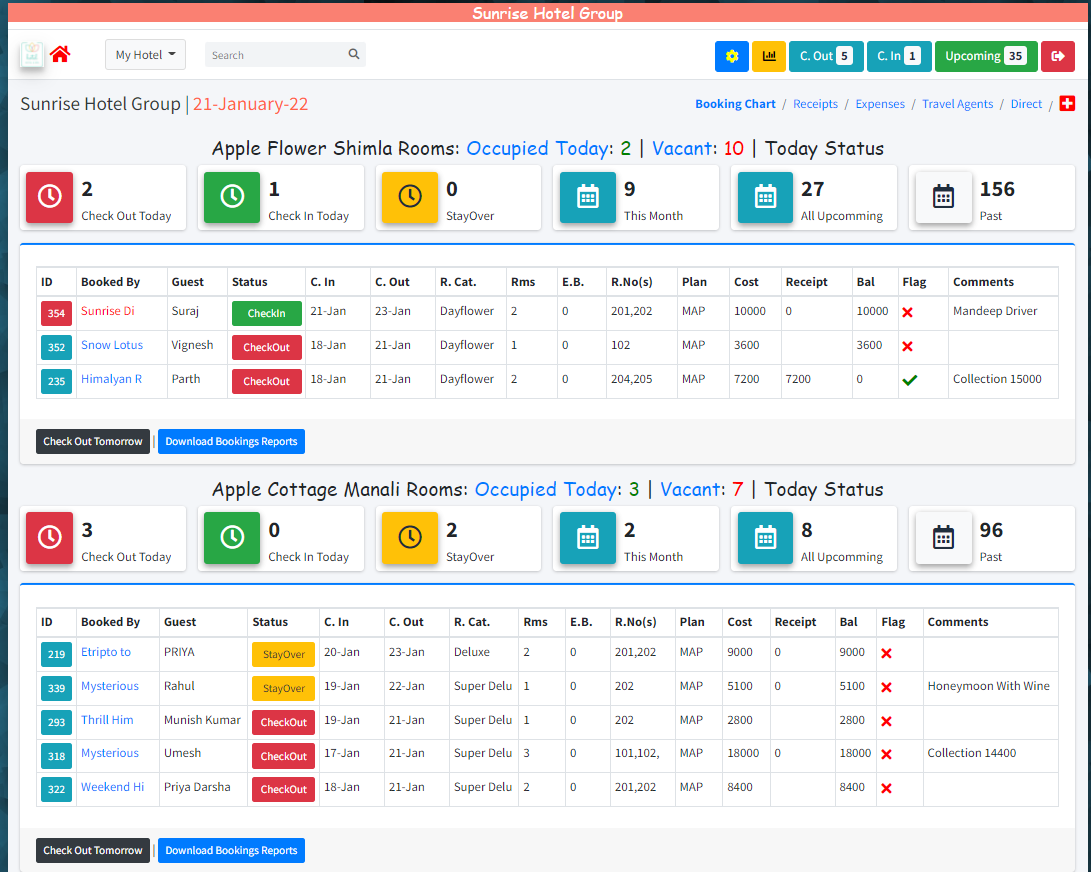
Task: Go to Receipts section
Action: tap(815, 104)
